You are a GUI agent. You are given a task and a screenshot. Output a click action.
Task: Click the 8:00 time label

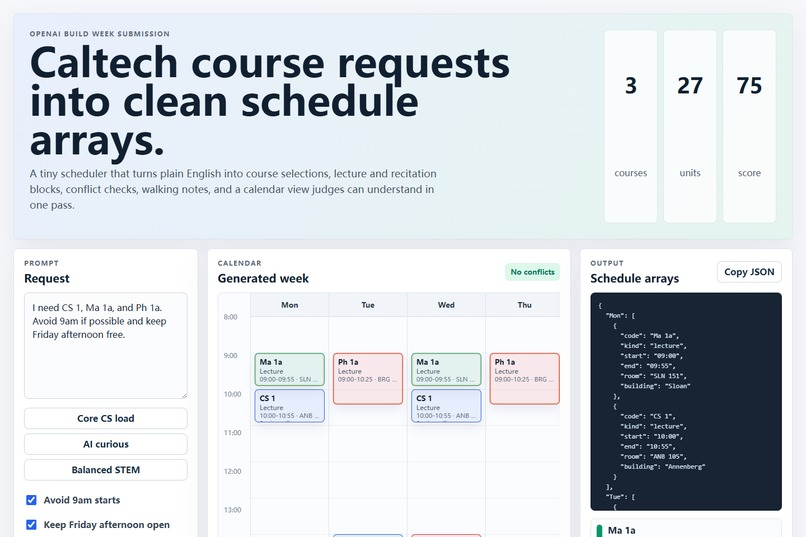pos(231,317)
